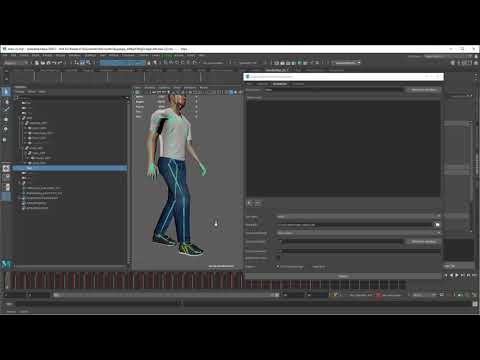
Task: Open the first dropdown below dialog list
Action: [358, 217]
